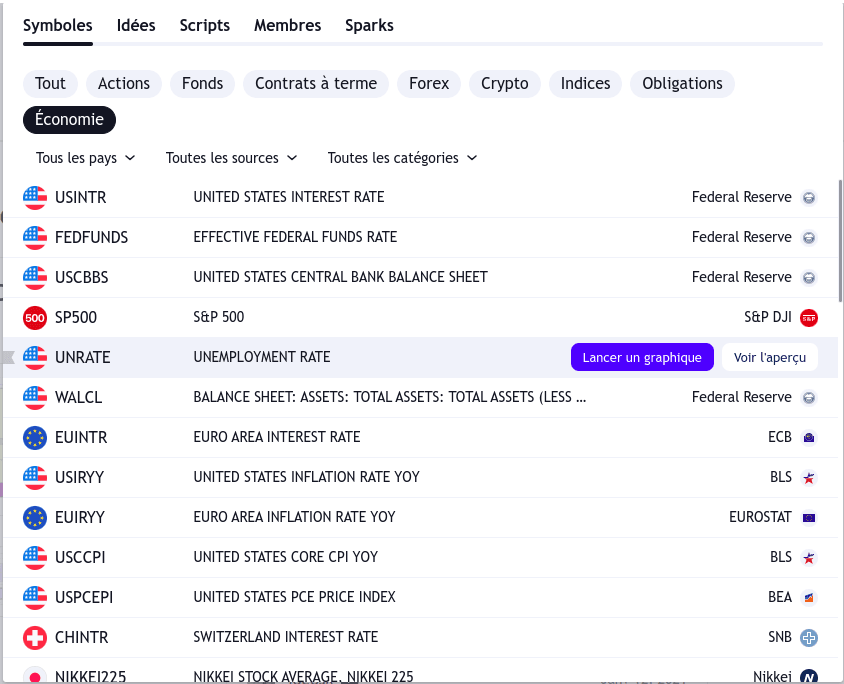
Task: Switch to the Idées tab
Action: click(136, 25)
